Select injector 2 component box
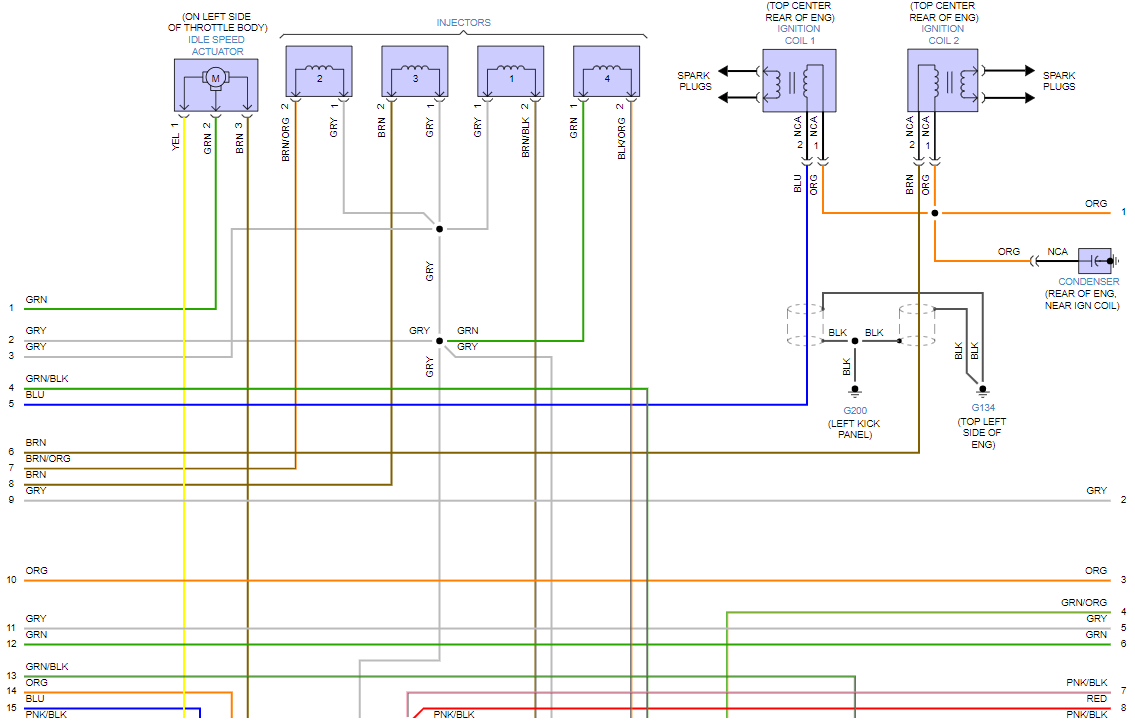 (319, 72)
